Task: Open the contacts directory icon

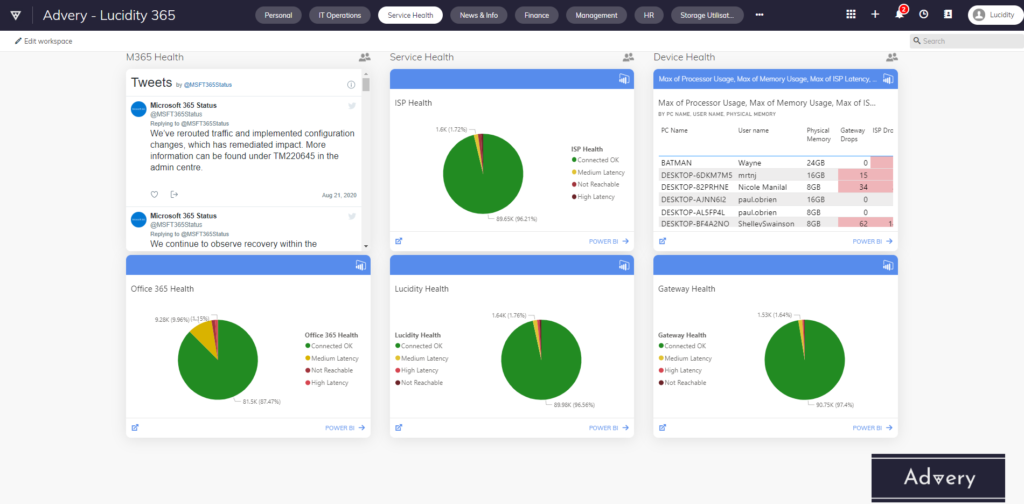Action: tap(948, 14)
